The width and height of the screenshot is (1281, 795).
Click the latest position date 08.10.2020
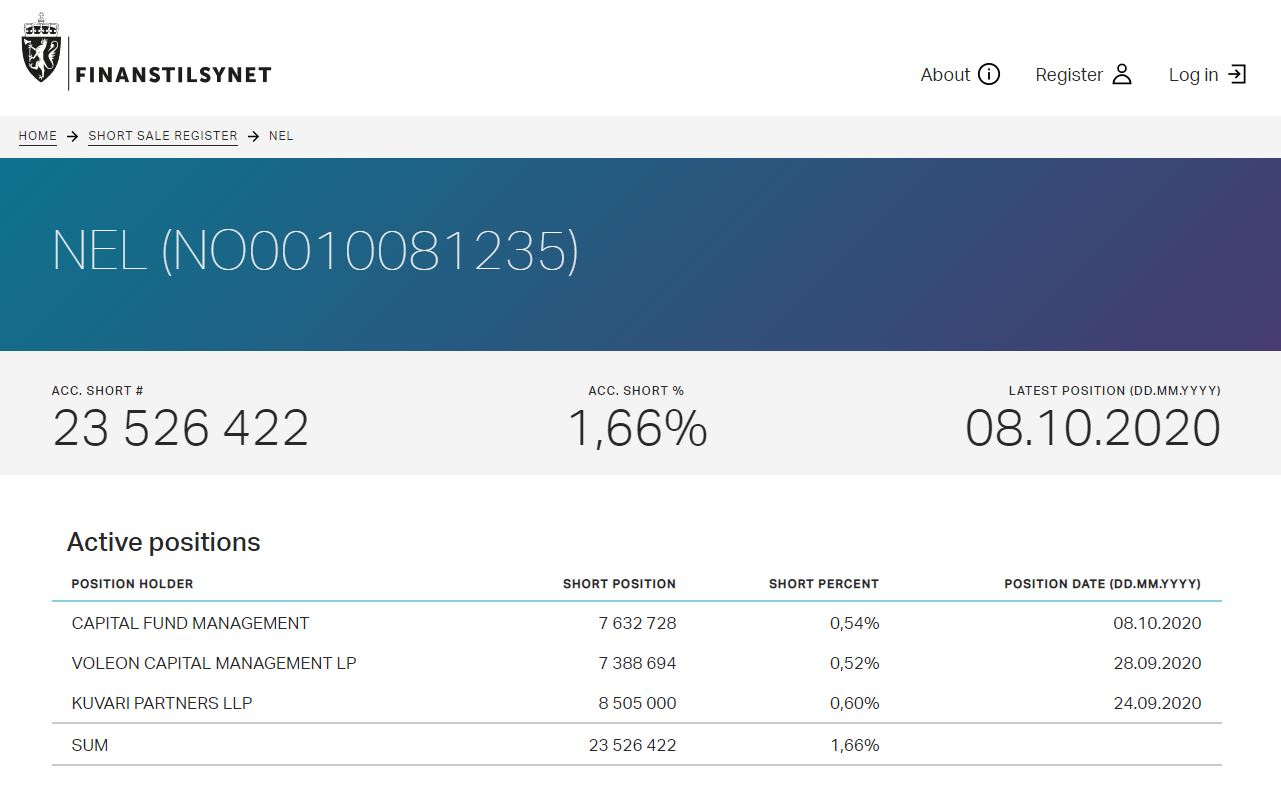point(1092,429)
